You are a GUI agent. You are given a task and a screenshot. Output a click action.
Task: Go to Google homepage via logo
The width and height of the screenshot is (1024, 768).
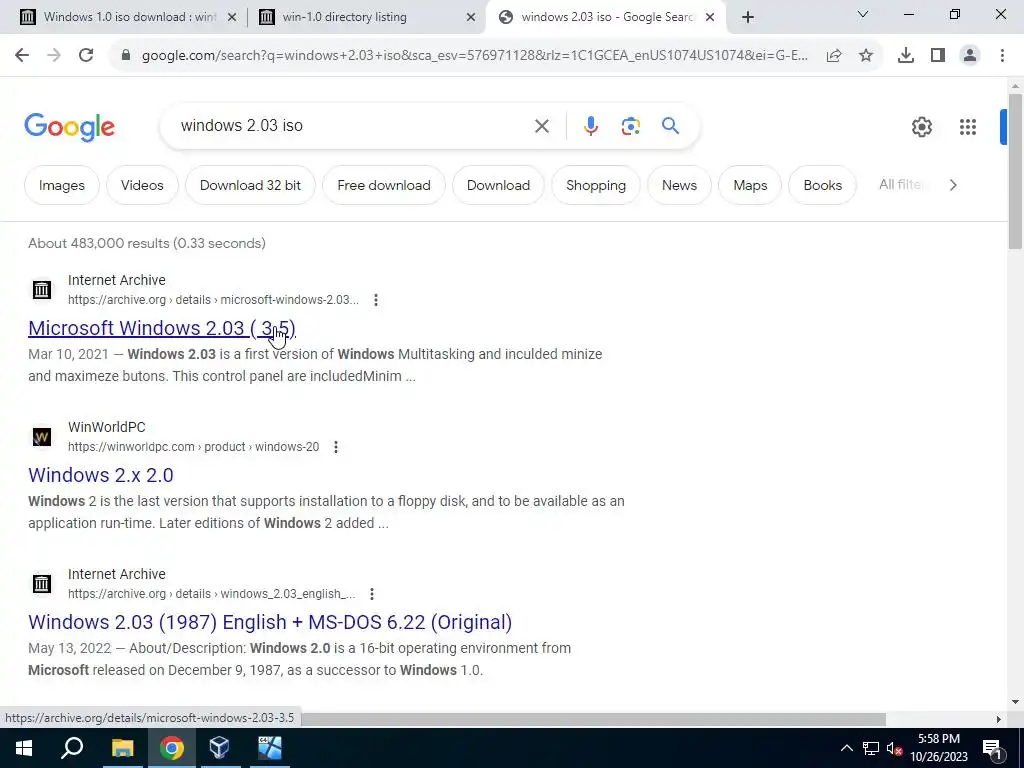click(69, 127)
